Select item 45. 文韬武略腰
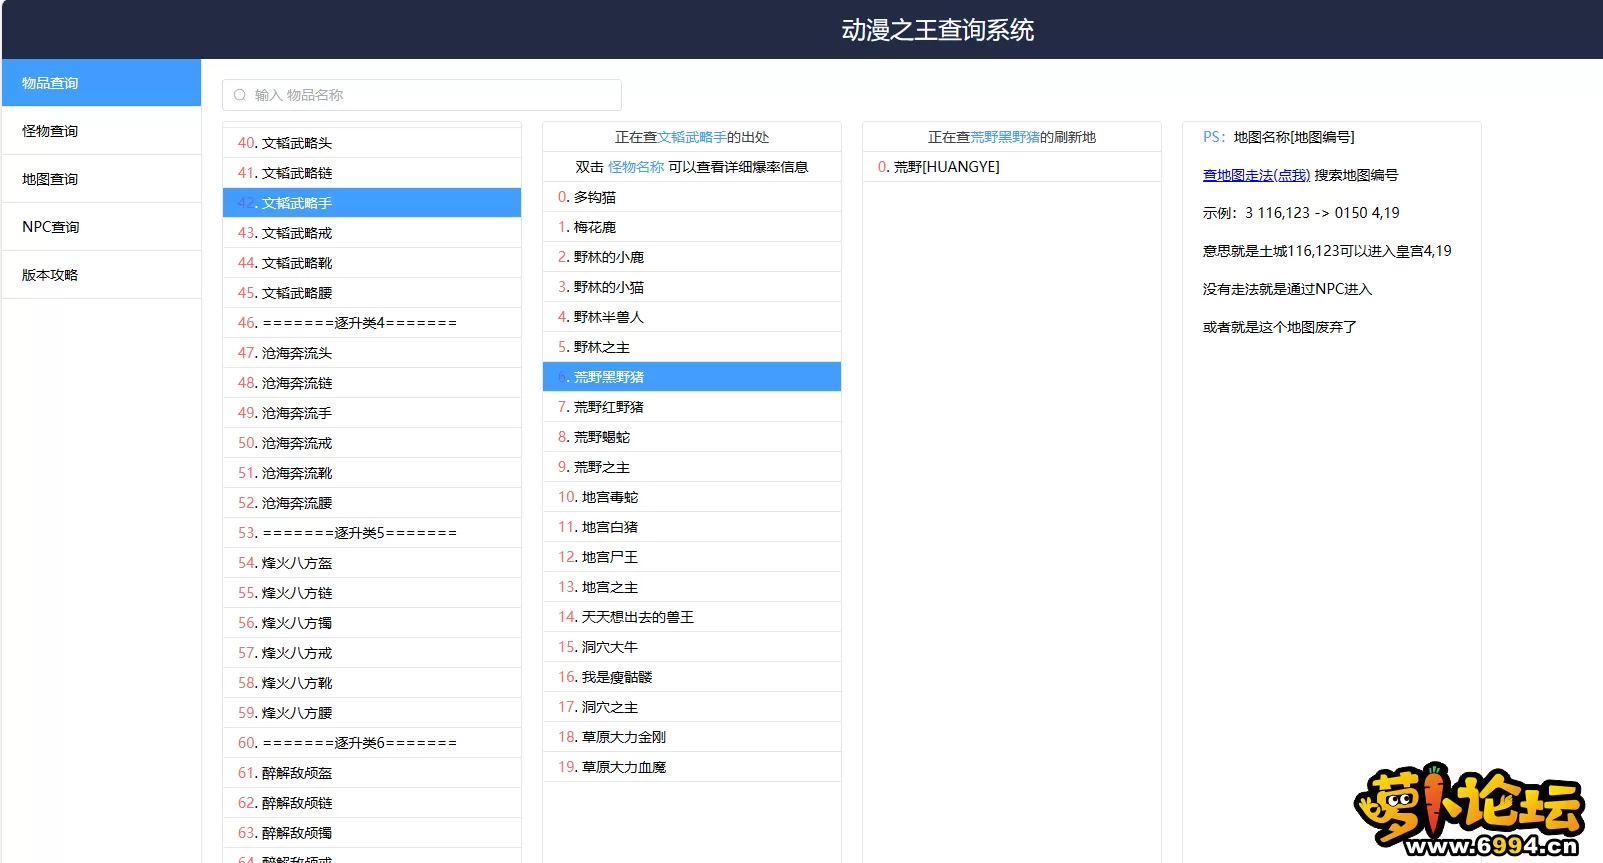This screenshot has width=1603, height=863. tap(372, 293)
